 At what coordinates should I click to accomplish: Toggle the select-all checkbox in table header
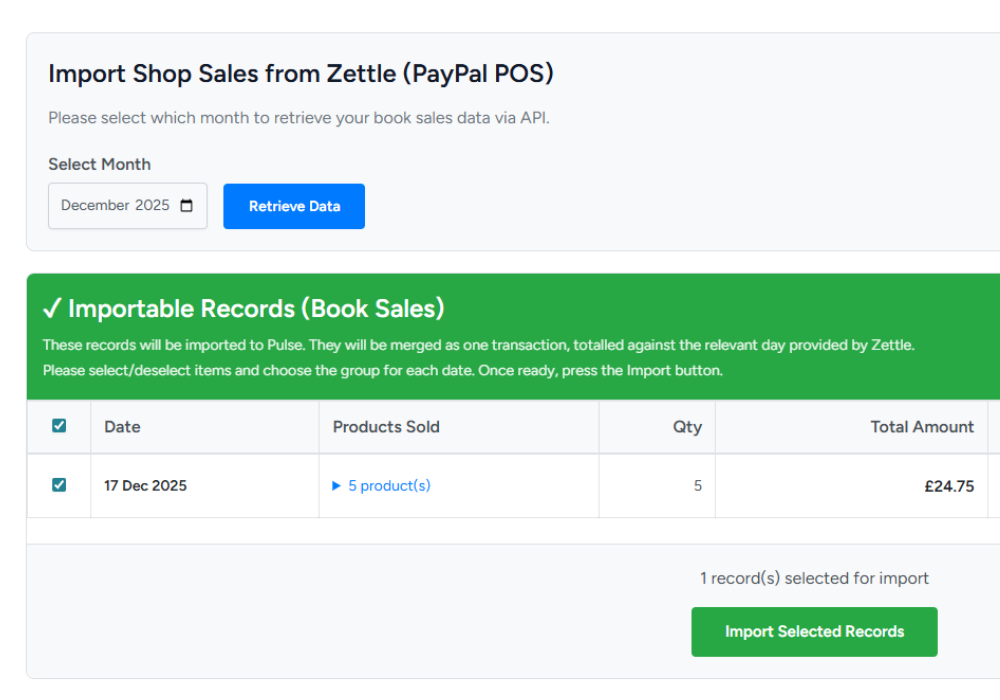pyautogui.click(x=59, y=426)
